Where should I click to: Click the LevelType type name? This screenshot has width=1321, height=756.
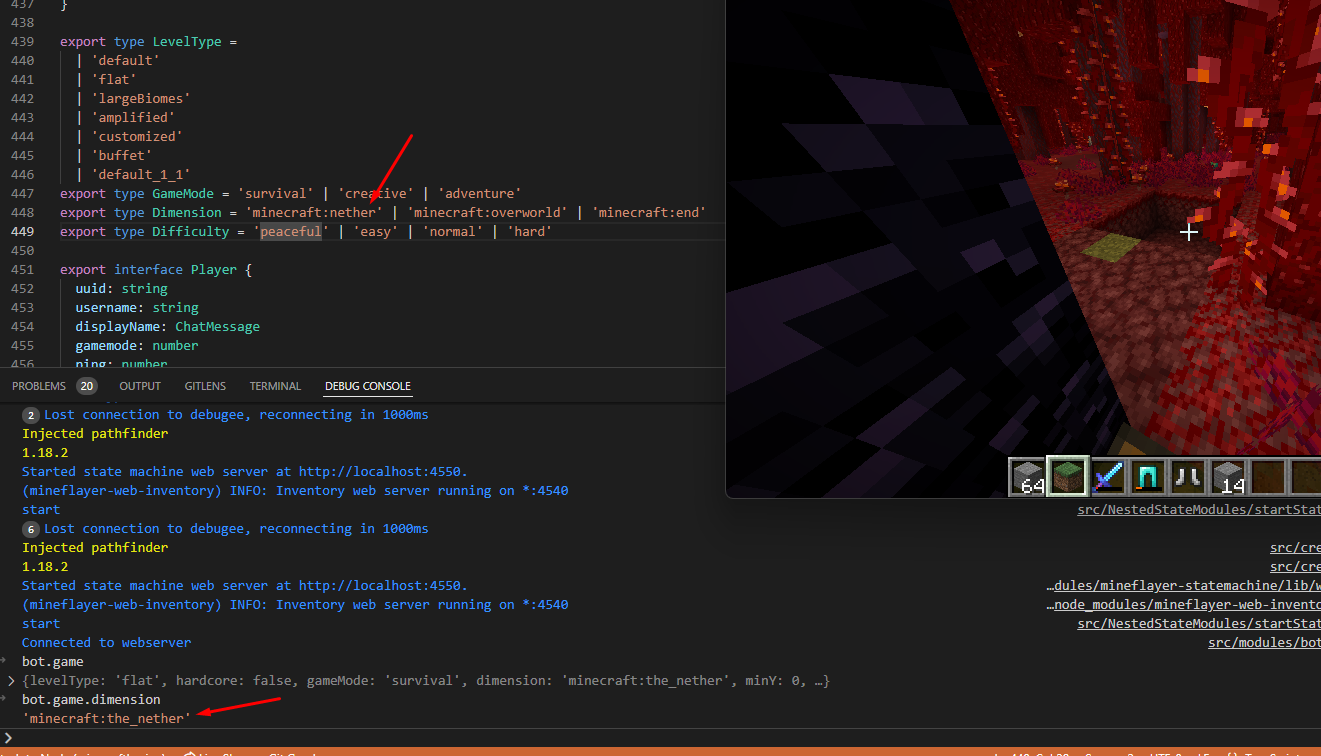click(x=186, y=42)
